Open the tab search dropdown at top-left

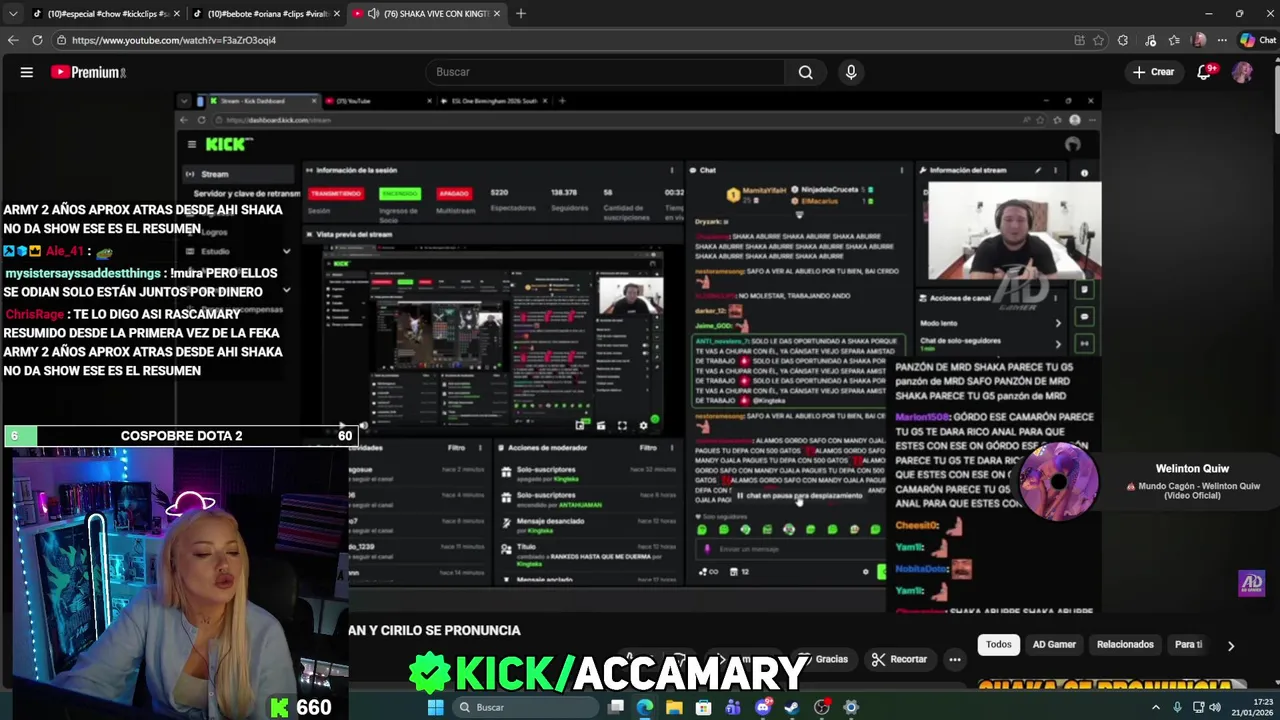pyautogui.click(x=13, y=14)
